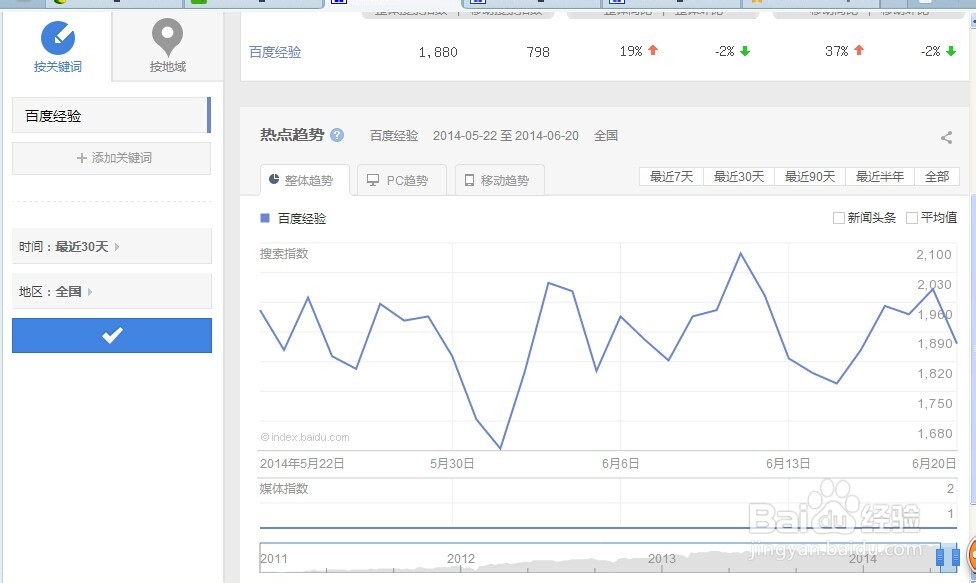This screenshot has height=583, width=976.
Task: Click the index.baidu.com chart credit text
Action: point(305,437)
